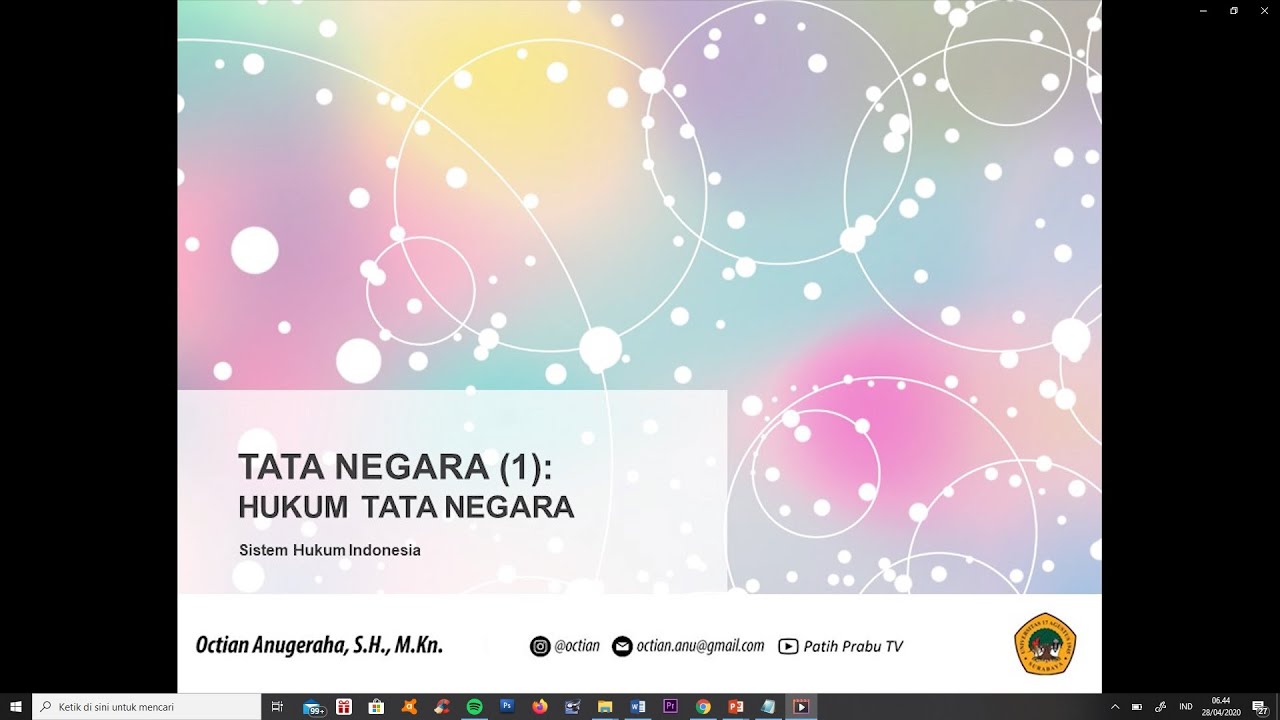Open the Windows Start menu
The image size is (1280, 720).
(x=15, y=706)
